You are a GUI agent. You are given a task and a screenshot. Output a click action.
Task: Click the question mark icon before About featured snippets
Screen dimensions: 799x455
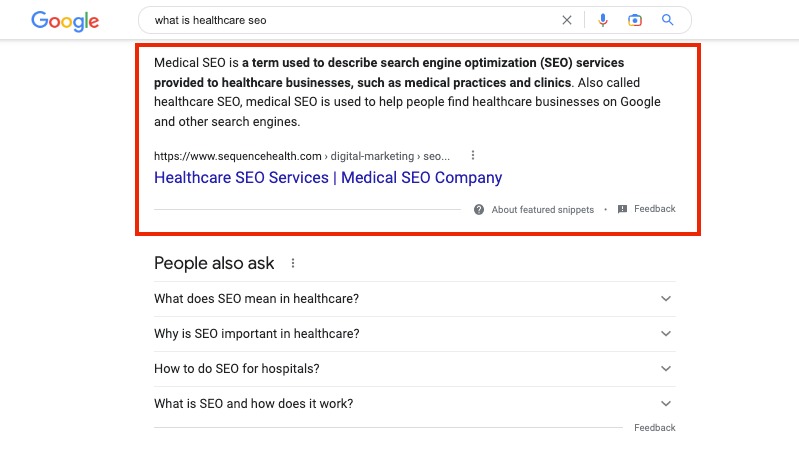(x=479, y=210)
